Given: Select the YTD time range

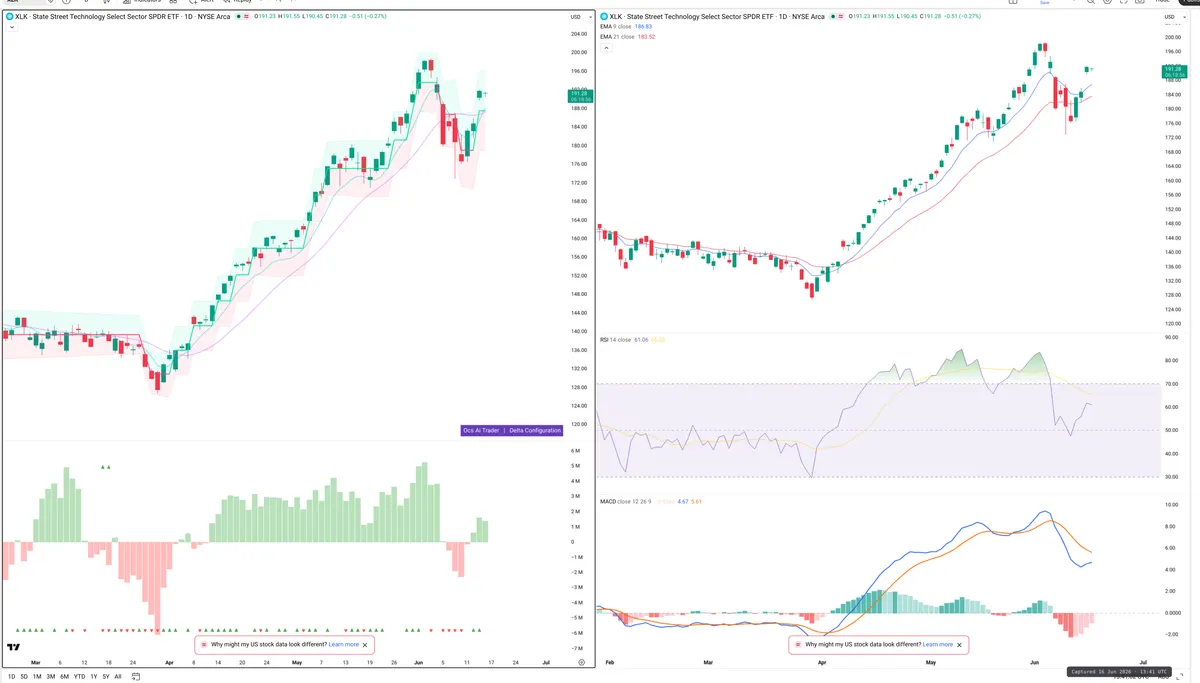Looking at the screenshot, I should click(79, 677).
